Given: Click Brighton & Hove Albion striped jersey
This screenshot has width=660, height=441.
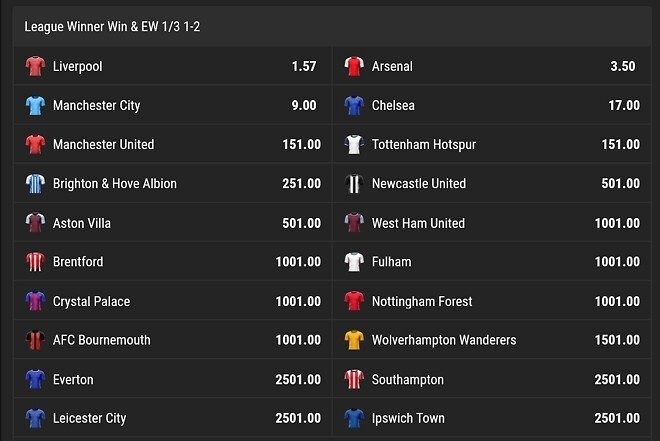Looking at the screenshot, I should click(35, 183).
